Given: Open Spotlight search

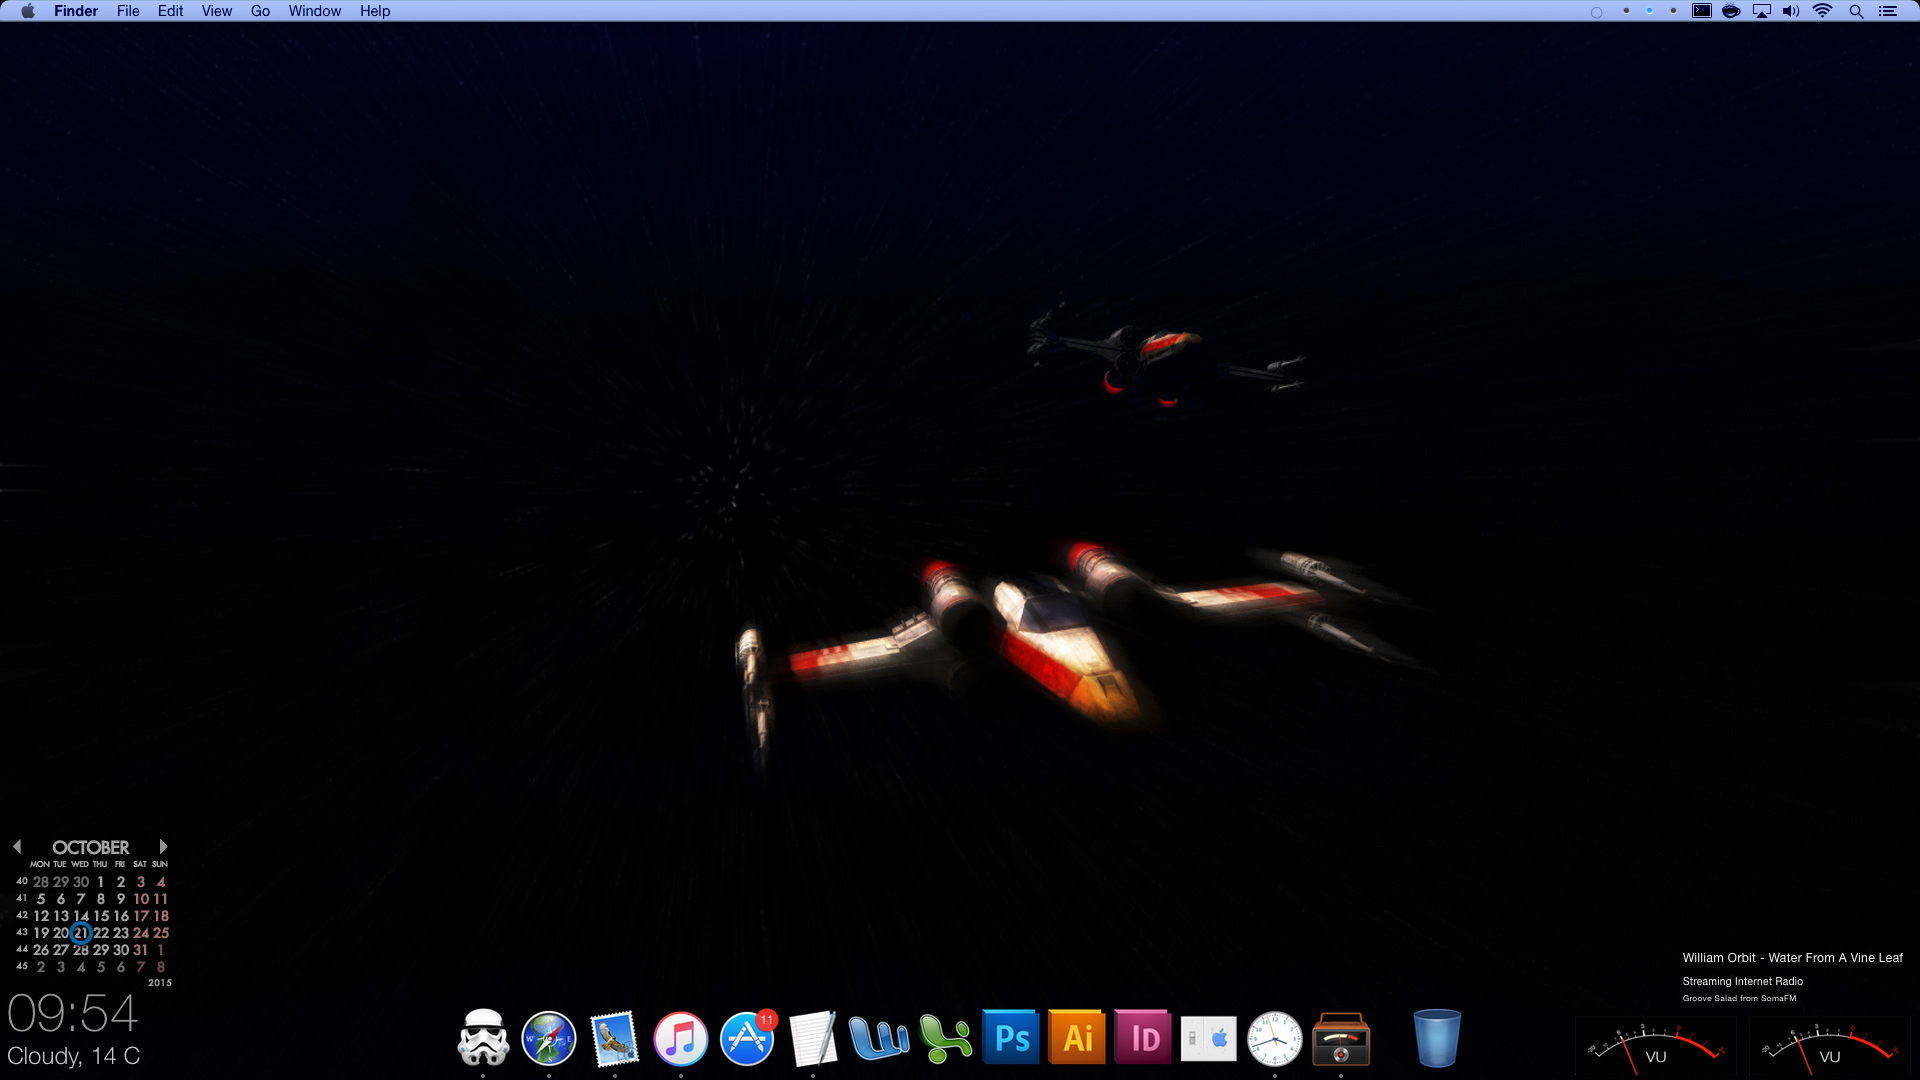Looking at the screenshot, I should coord(1856,11).
